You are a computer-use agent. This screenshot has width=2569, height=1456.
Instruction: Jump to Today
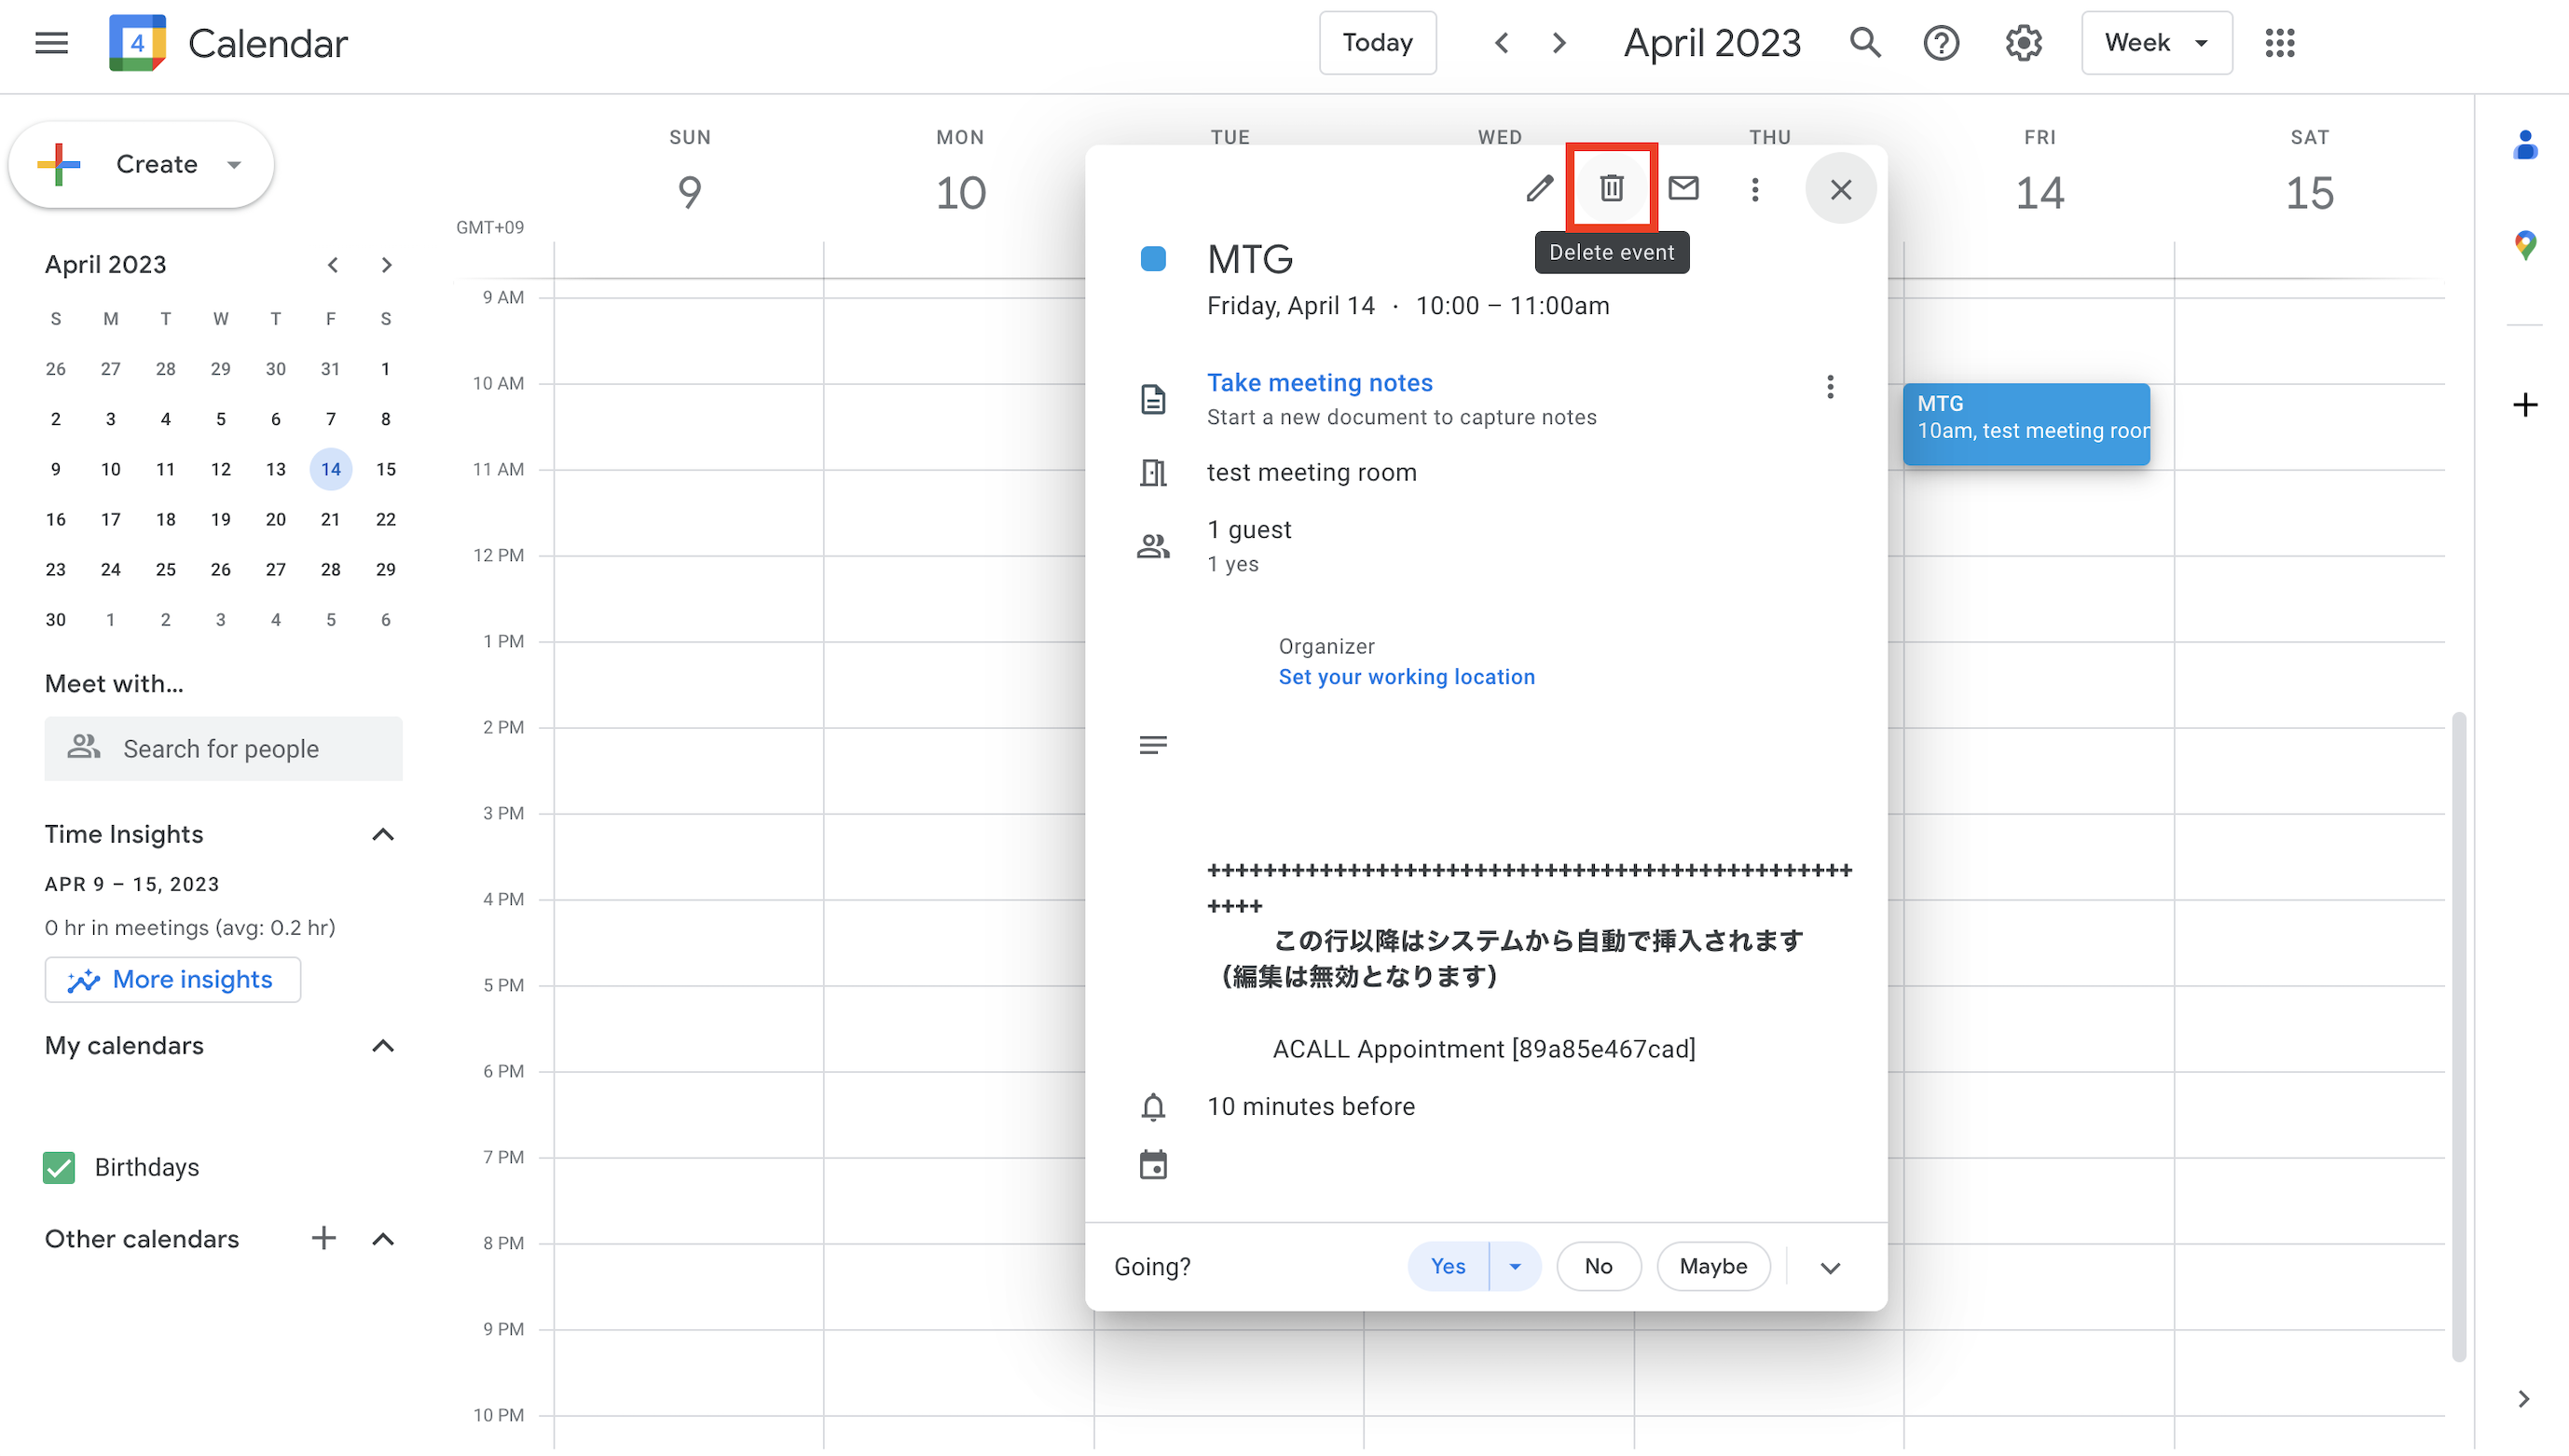point(1377,43)
